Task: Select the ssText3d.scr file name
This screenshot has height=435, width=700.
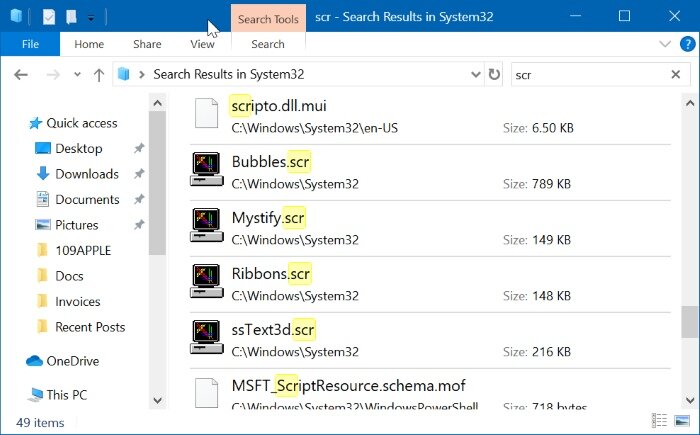Action: point(273,330)
